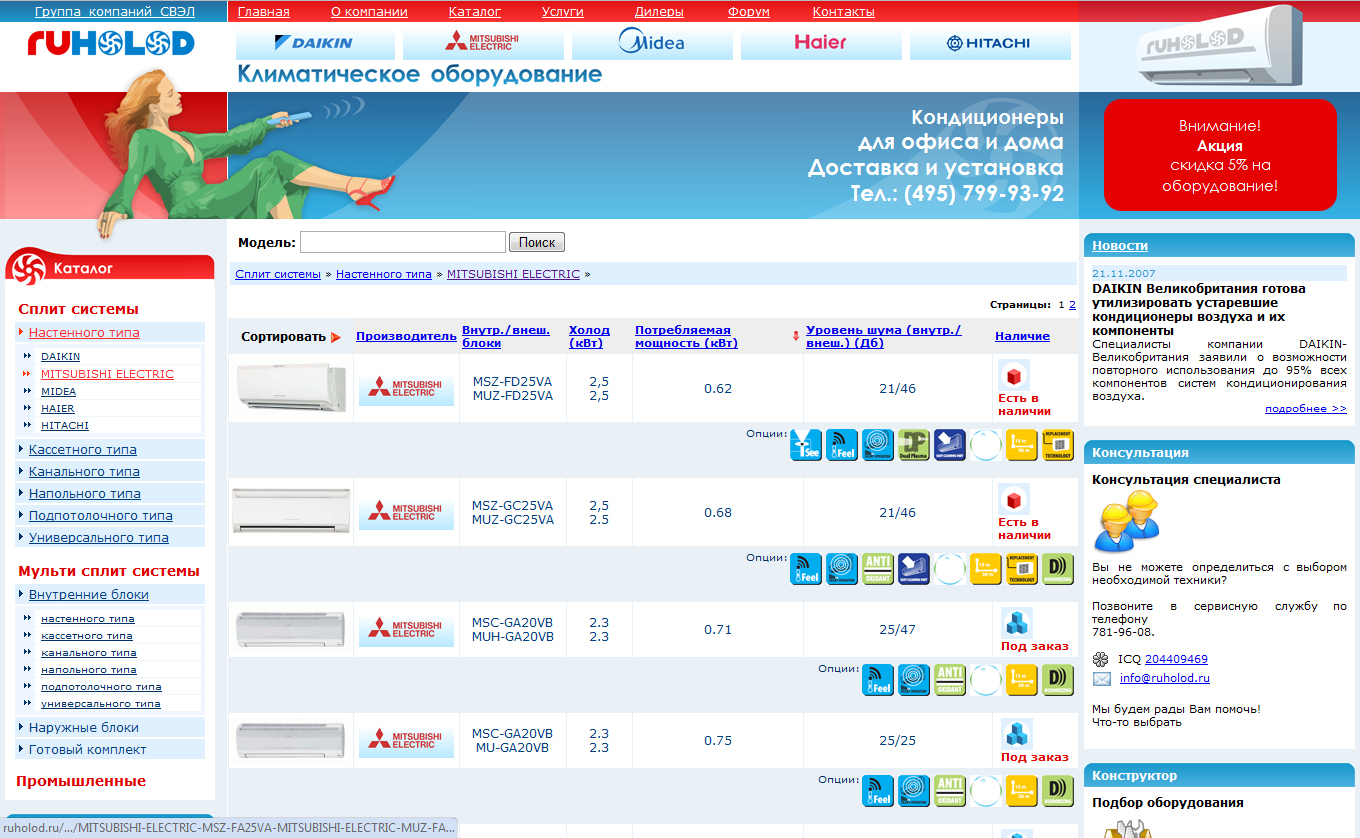Viewport: 1360px width, 838px height.
Task: Collapse Настенного типа in the sidebar
Action: 84,333
